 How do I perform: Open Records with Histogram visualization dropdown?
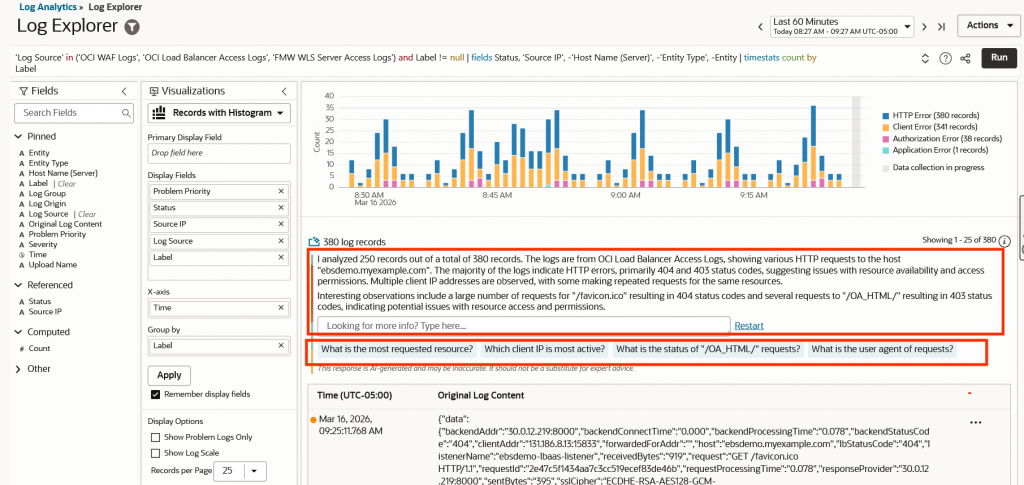[219, 113]
